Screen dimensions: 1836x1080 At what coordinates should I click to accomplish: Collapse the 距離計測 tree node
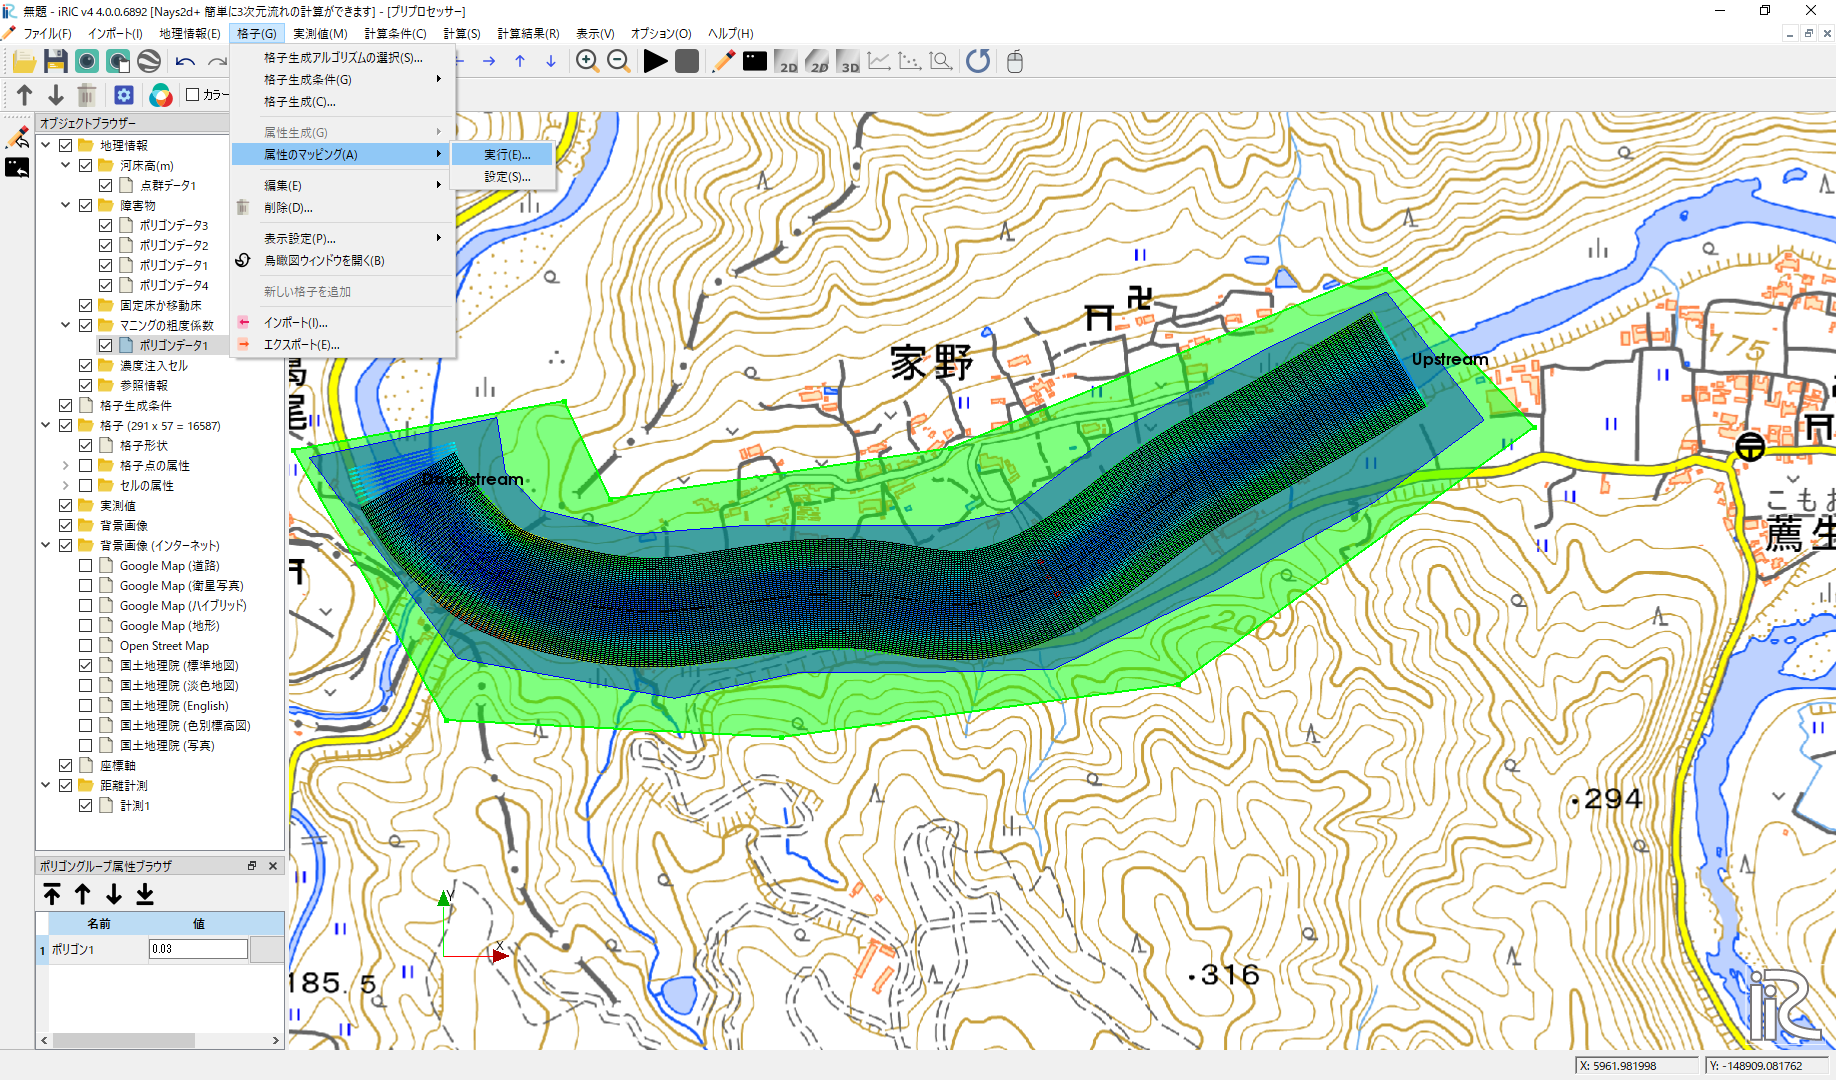[x=46, y=785]
